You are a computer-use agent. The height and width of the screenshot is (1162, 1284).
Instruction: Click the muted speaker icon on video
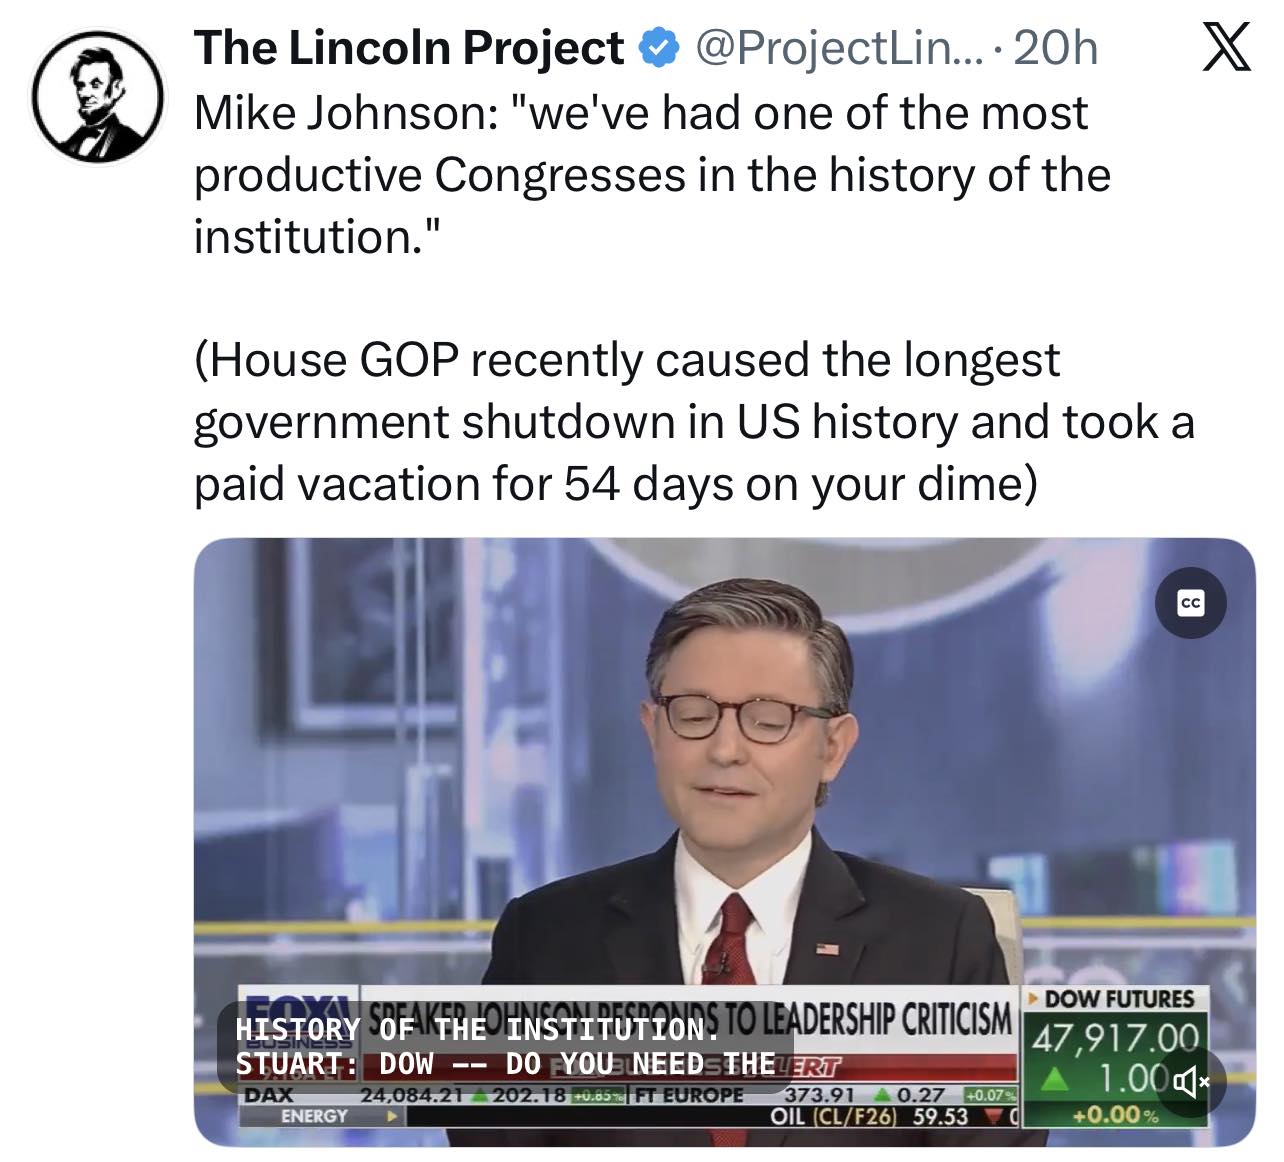[x=1193, y=1083]
